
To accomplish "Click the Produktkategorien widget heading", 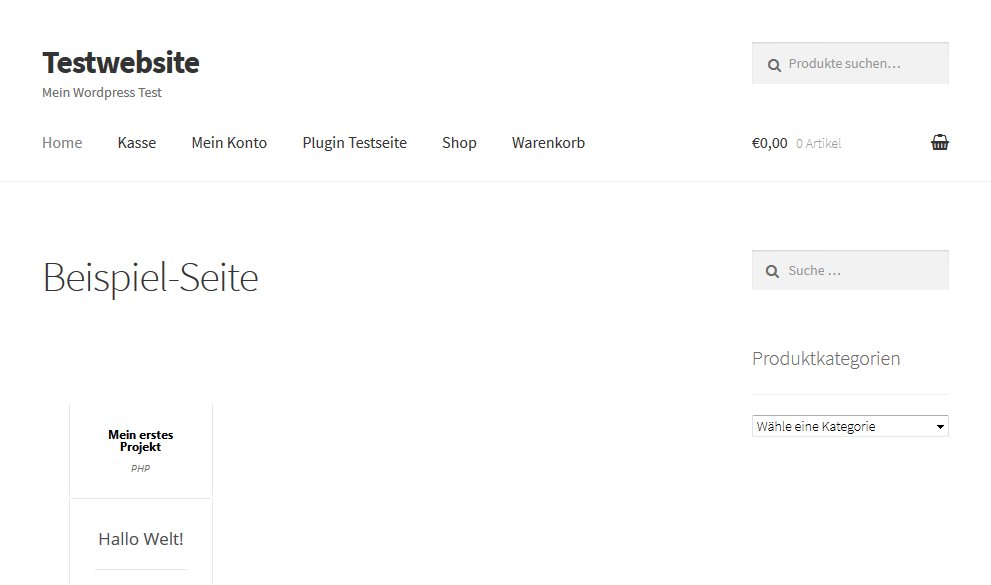I will pyautogui.click(x=825, y=358).
